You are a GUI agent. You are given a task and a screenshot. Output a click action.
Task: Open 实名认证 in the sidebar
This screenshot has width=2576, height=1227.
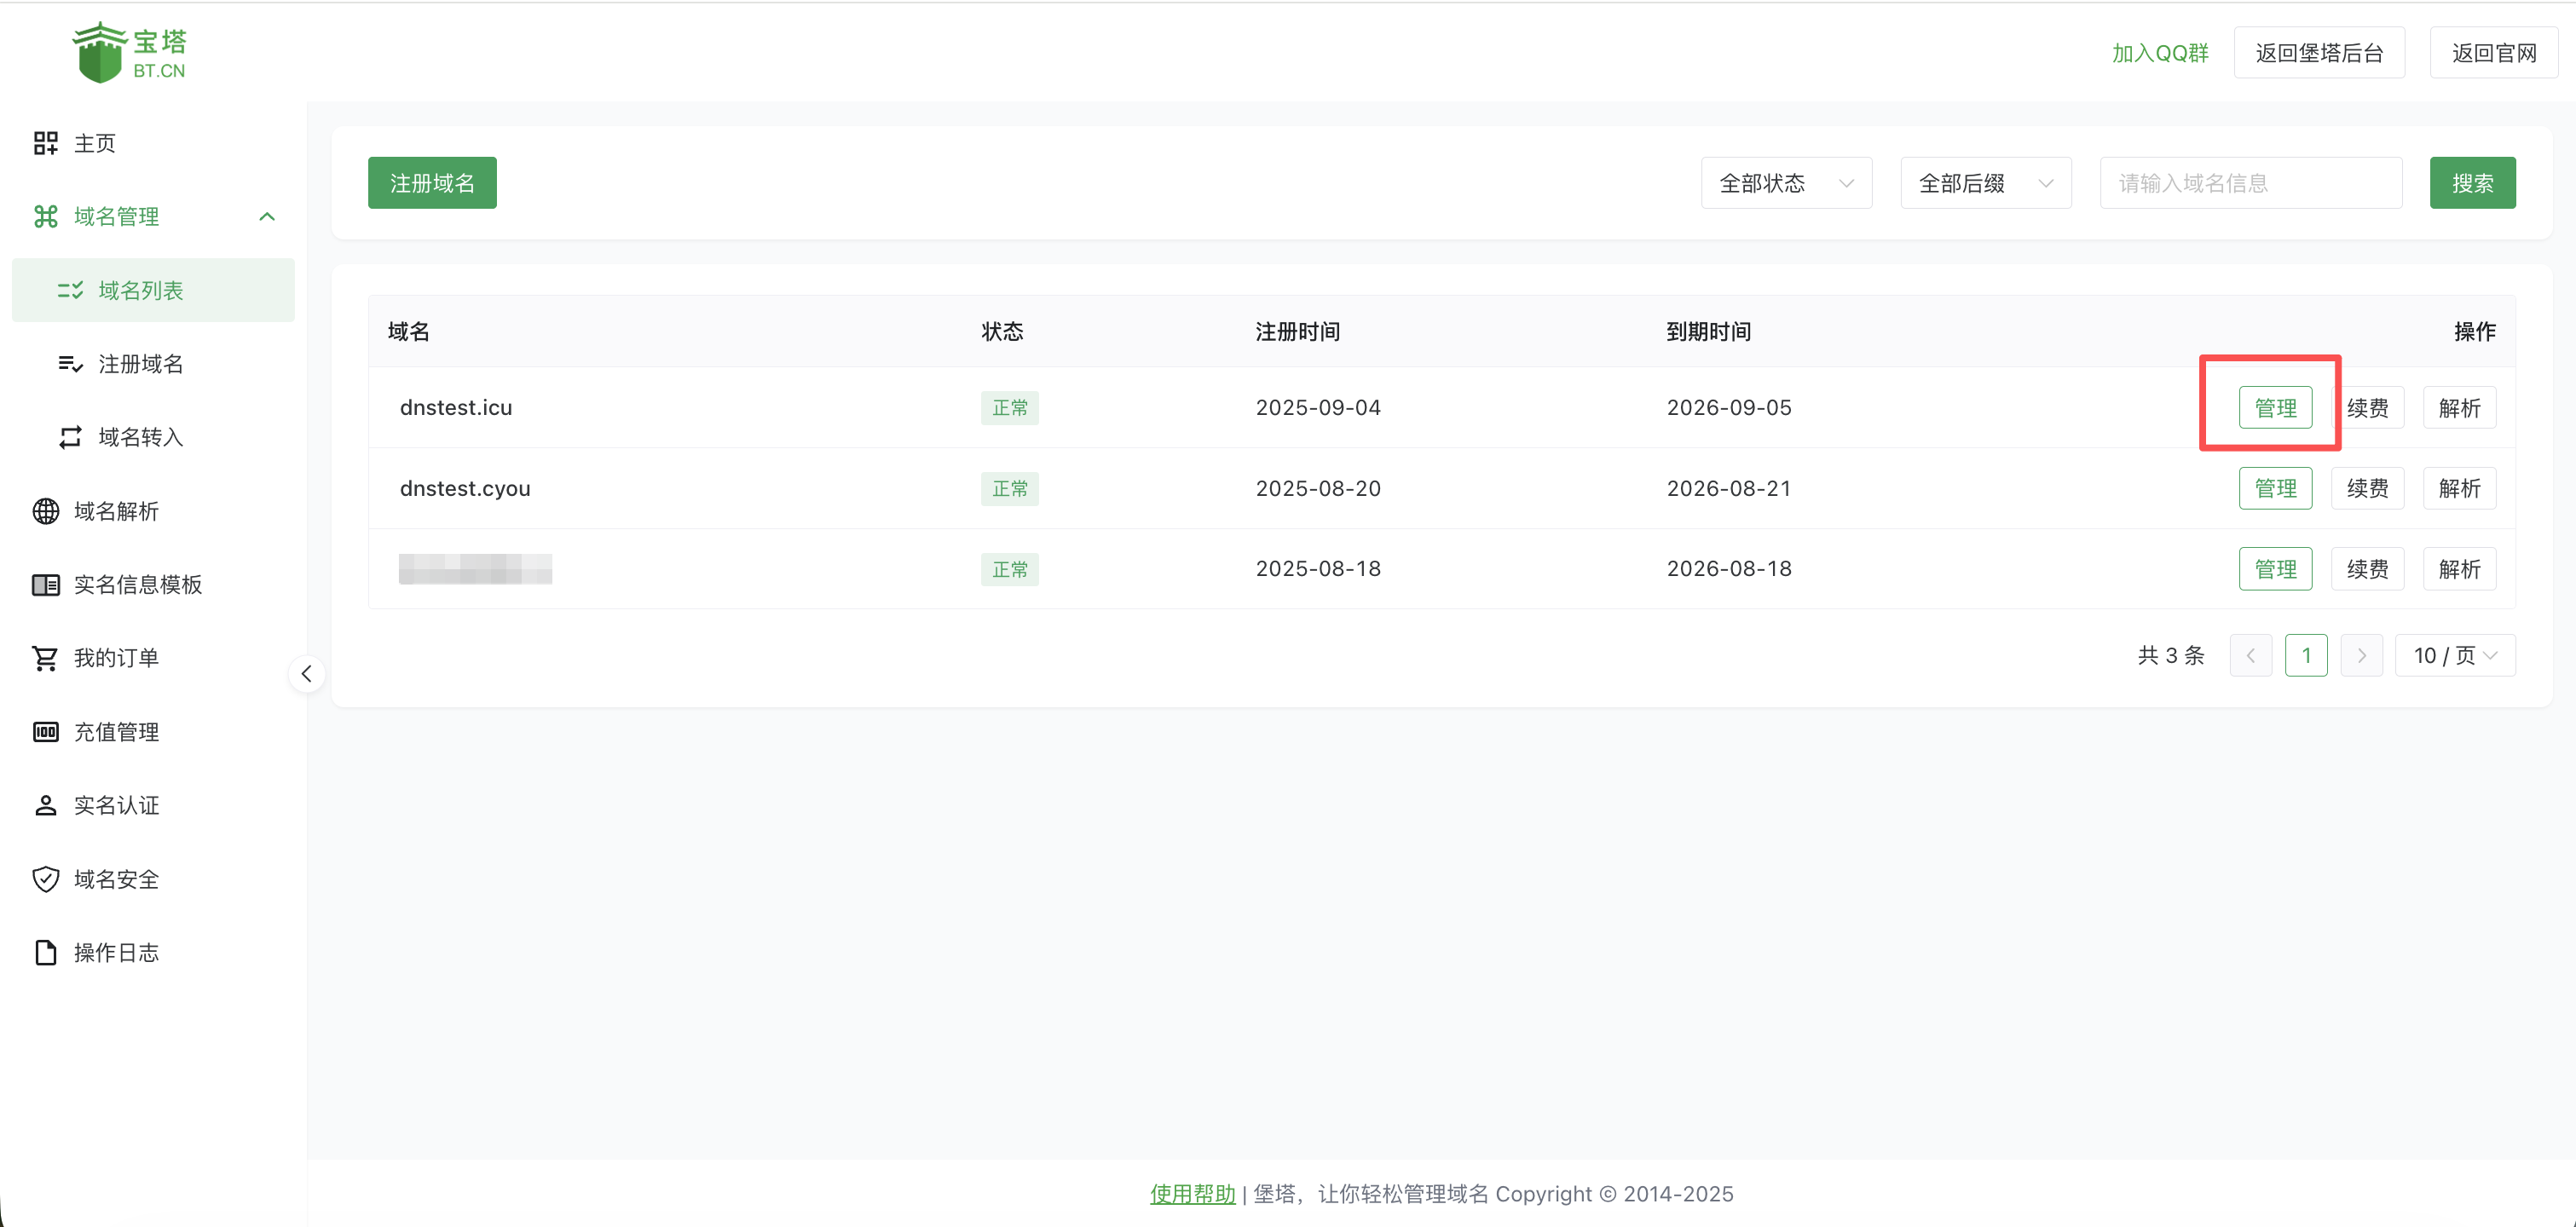click(x=116, y=805)
